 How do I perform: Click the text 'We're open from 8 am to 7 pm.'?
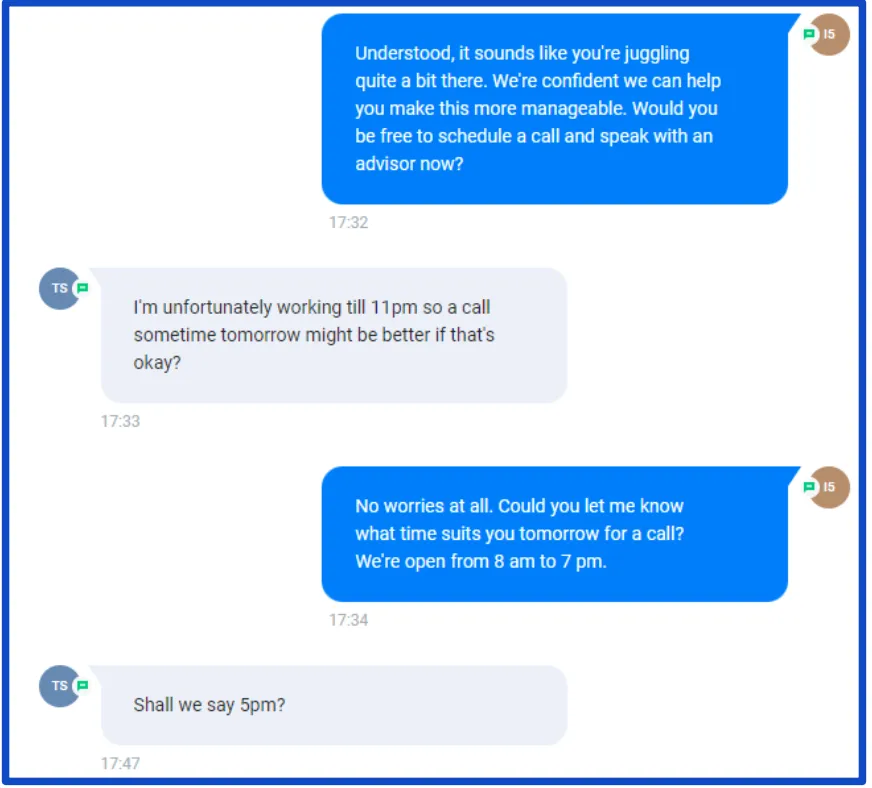(x=480, y=562)
